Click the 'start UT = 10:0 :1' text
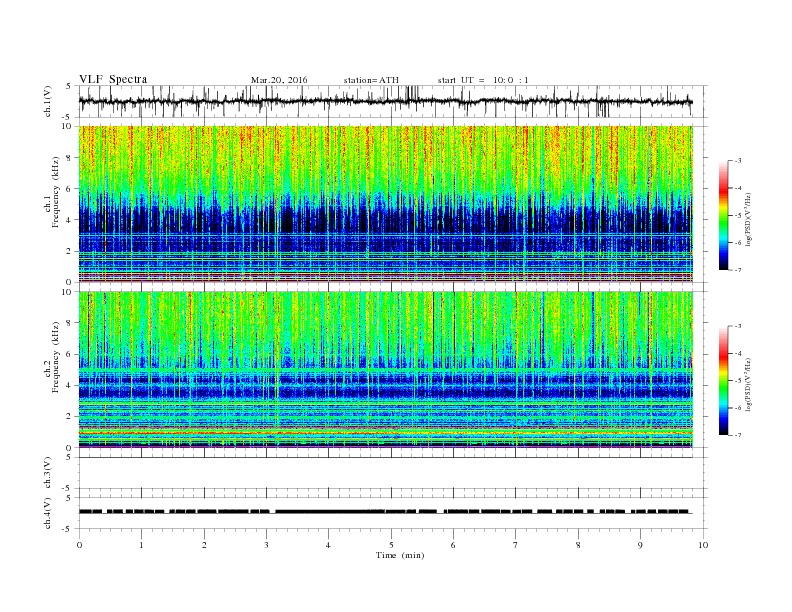 coord(483,80)
